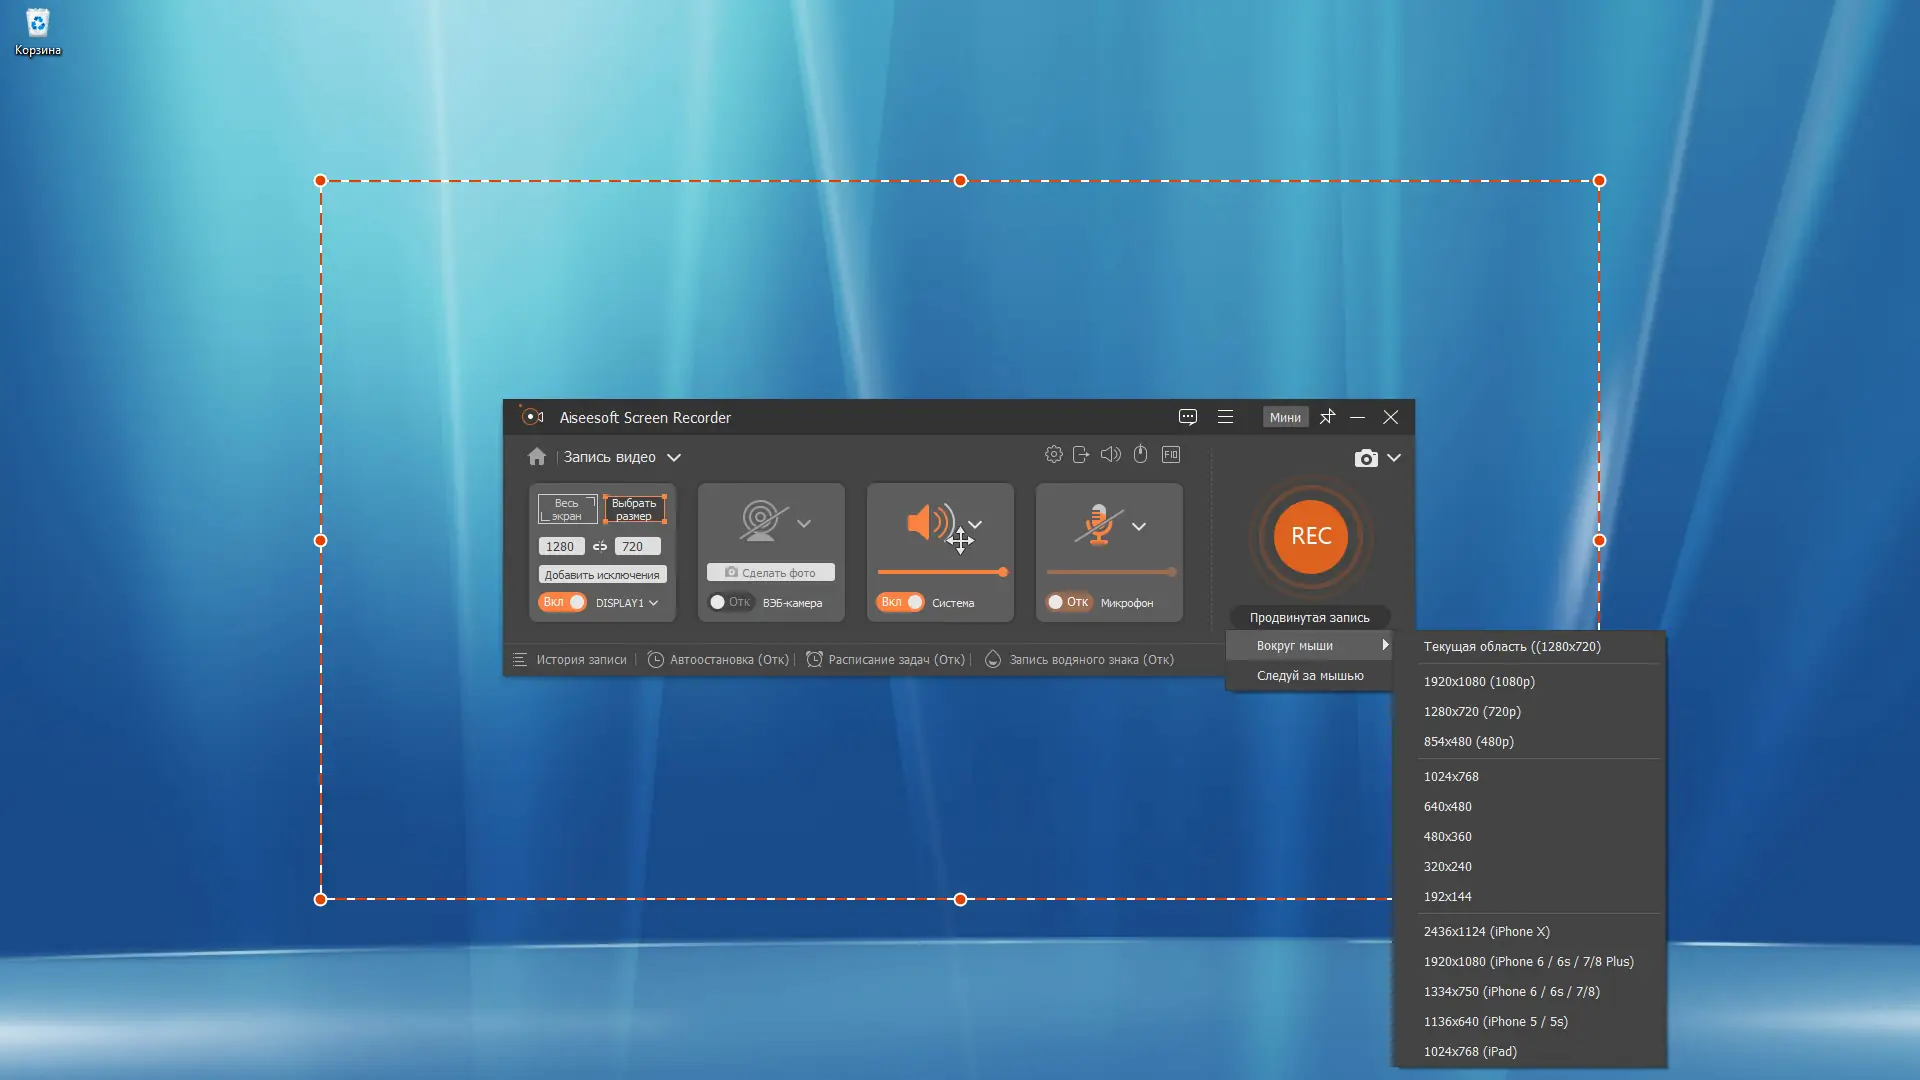Pin the recorder window on top
The height and width of the screenshot is (1080, 1920).
[1327, 417]
